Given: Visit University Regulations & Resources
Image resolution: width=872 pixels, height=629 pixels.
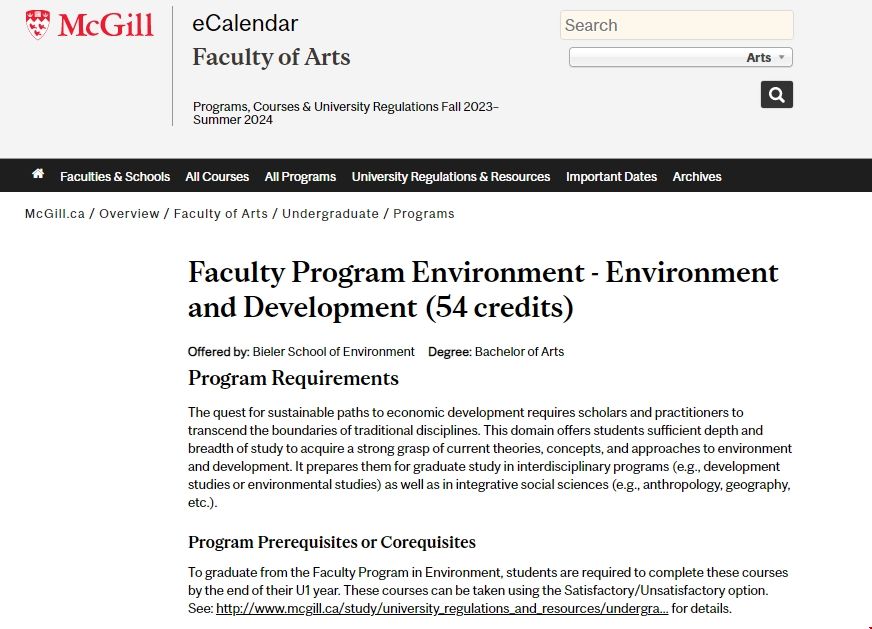Looking at the screenshot, I should click(x=450, y=176).
